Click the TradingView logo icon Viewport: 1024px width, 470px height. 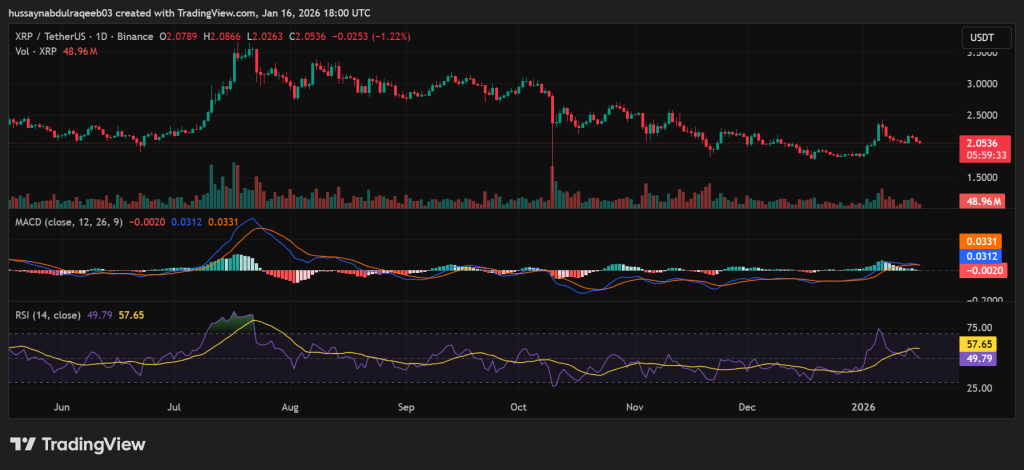tap(24, 444)
